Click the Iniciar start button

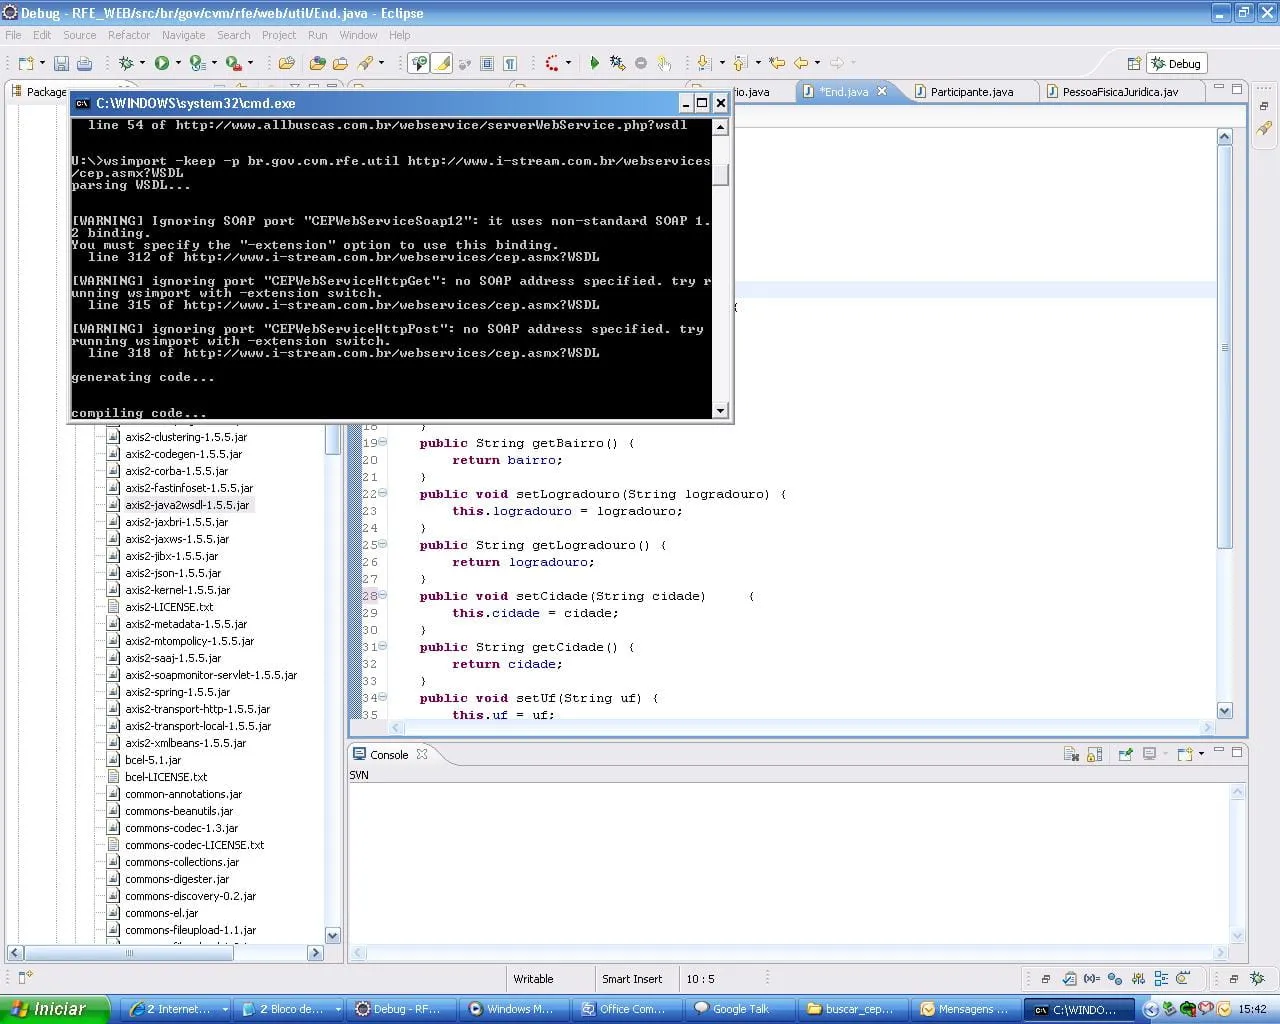click(x=52, y=1009)
